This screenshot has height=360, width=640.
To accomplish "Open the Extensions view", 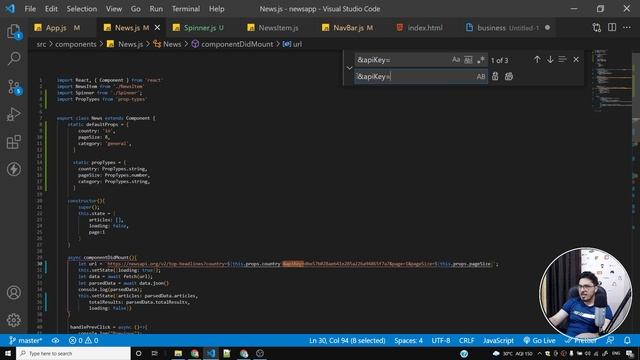I will tap(14, 142).
